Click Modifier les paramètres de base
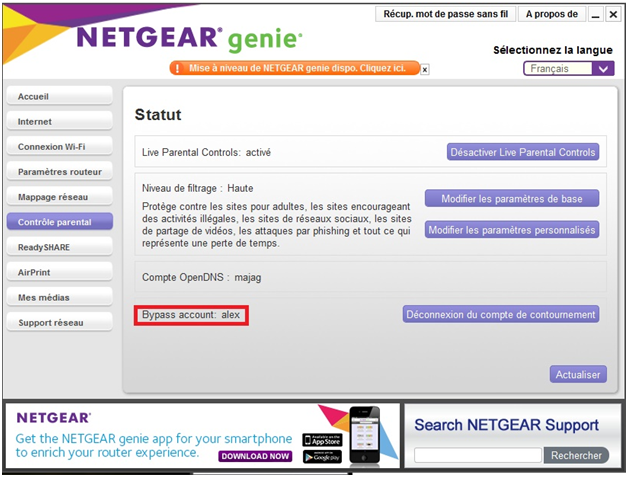The width and height of the screenshot is (628, 477). click(x=512, y=199)
